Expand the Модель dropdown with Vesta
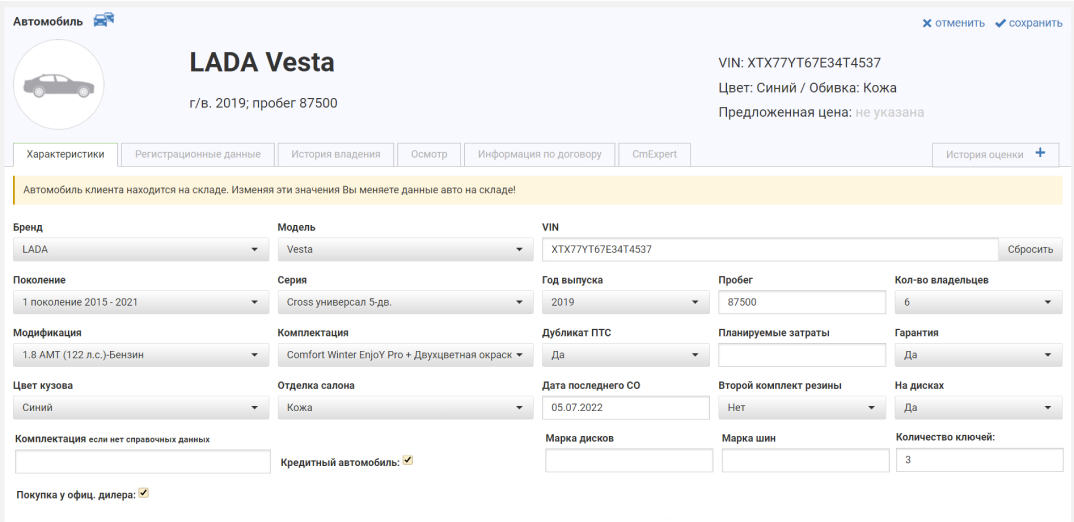 pos(404,250)
